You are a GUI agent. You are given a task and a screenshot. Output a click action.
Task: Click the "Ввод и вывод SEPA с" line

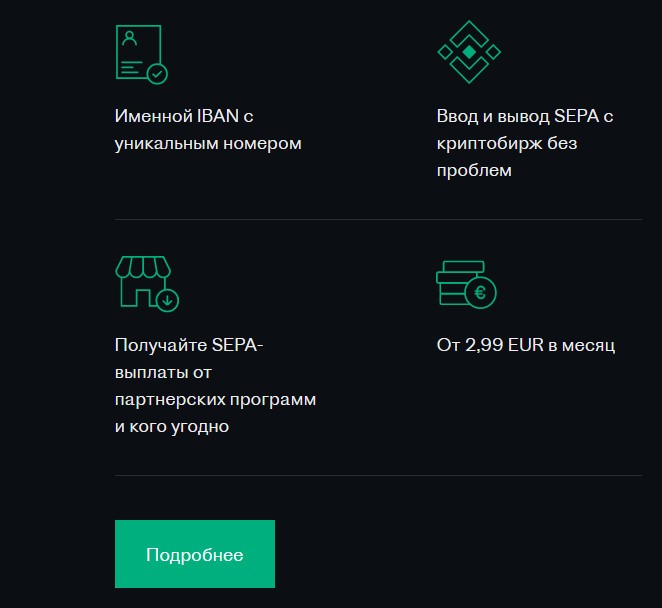coord(525,116)
